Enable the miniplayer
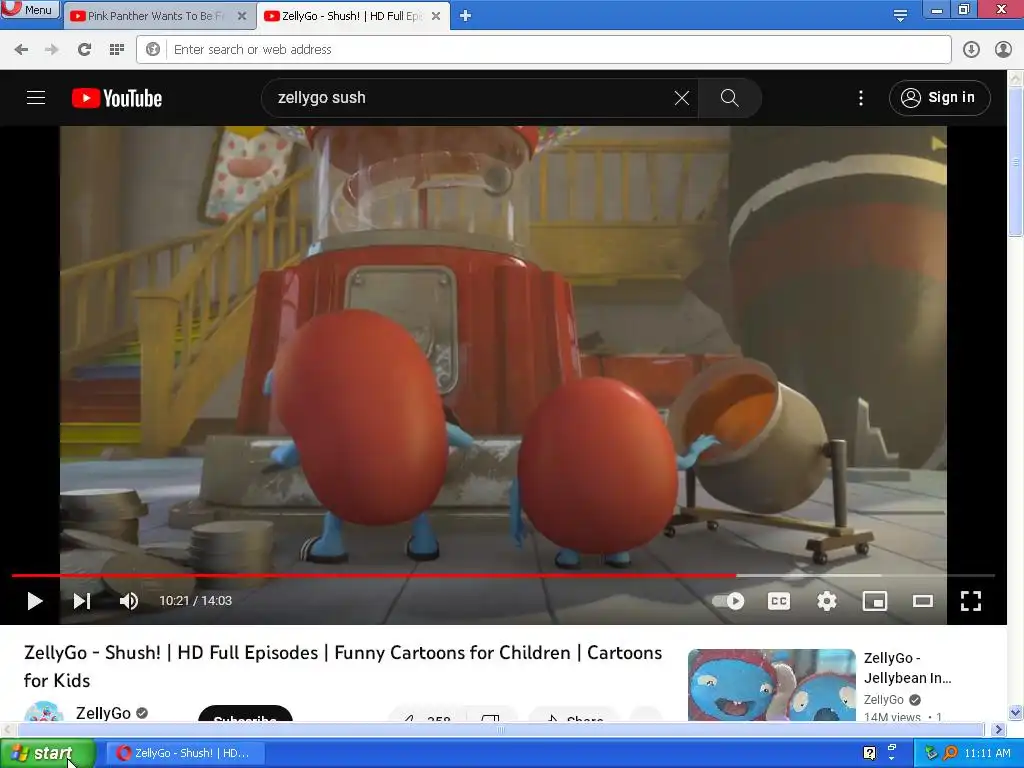The image size is (1024, 768). click(874, 601)
